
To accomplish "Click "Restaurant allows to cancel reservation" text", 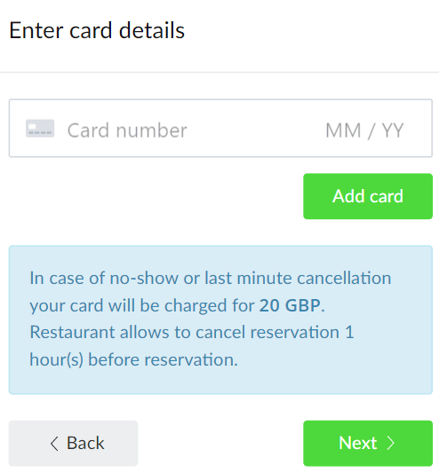I will [x=185, y=332].
